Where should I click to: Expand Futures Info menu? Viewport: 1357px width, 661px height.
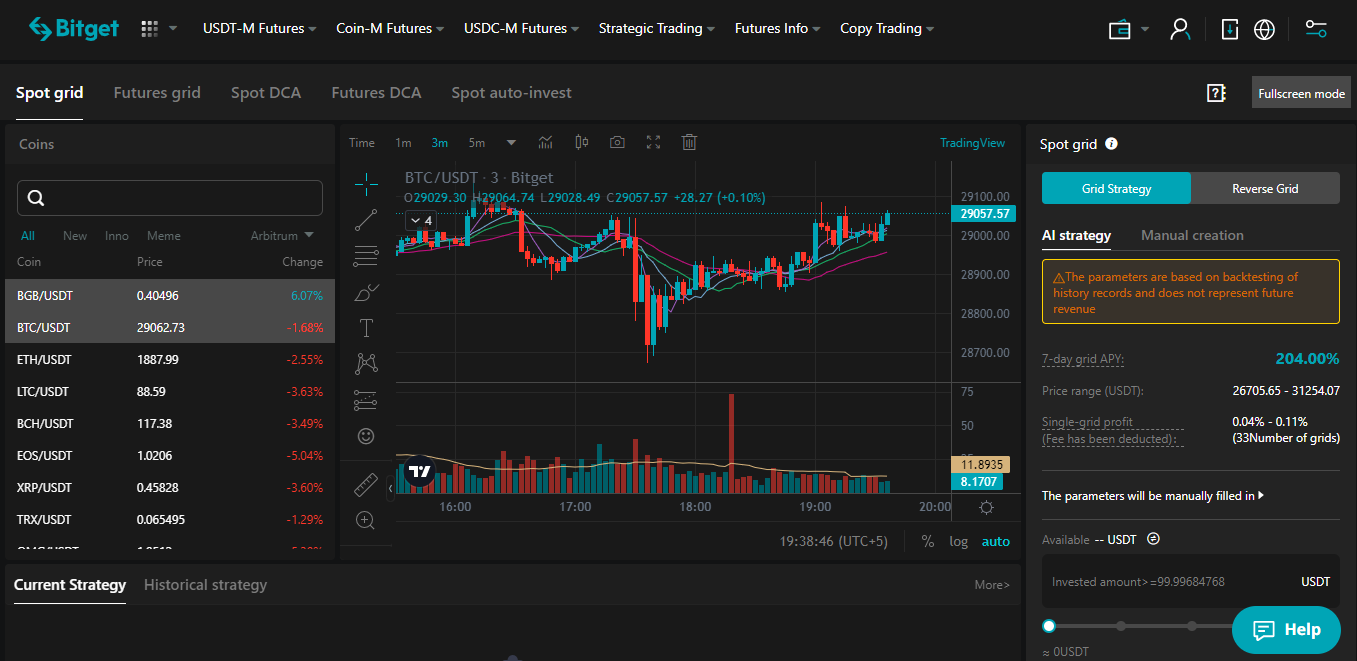click(x=778, y=28)
